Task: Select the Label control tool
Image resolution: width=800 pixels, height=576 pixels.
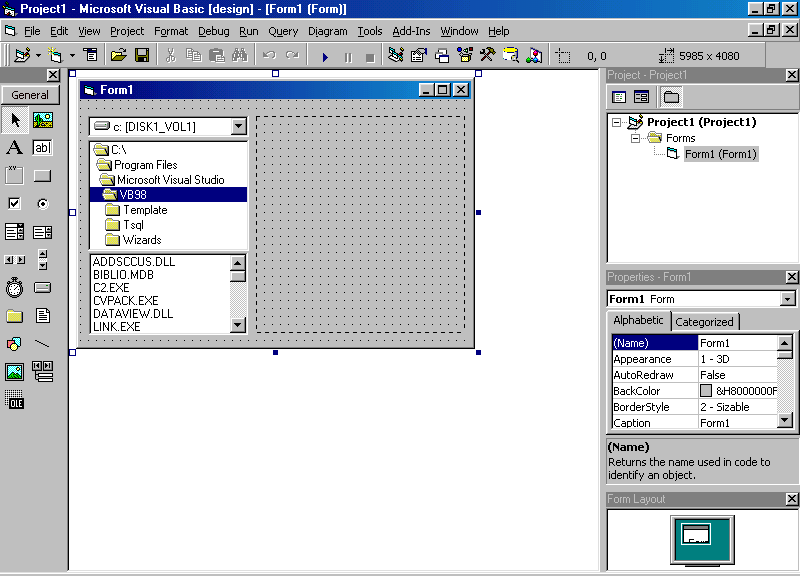Action: 15,148
